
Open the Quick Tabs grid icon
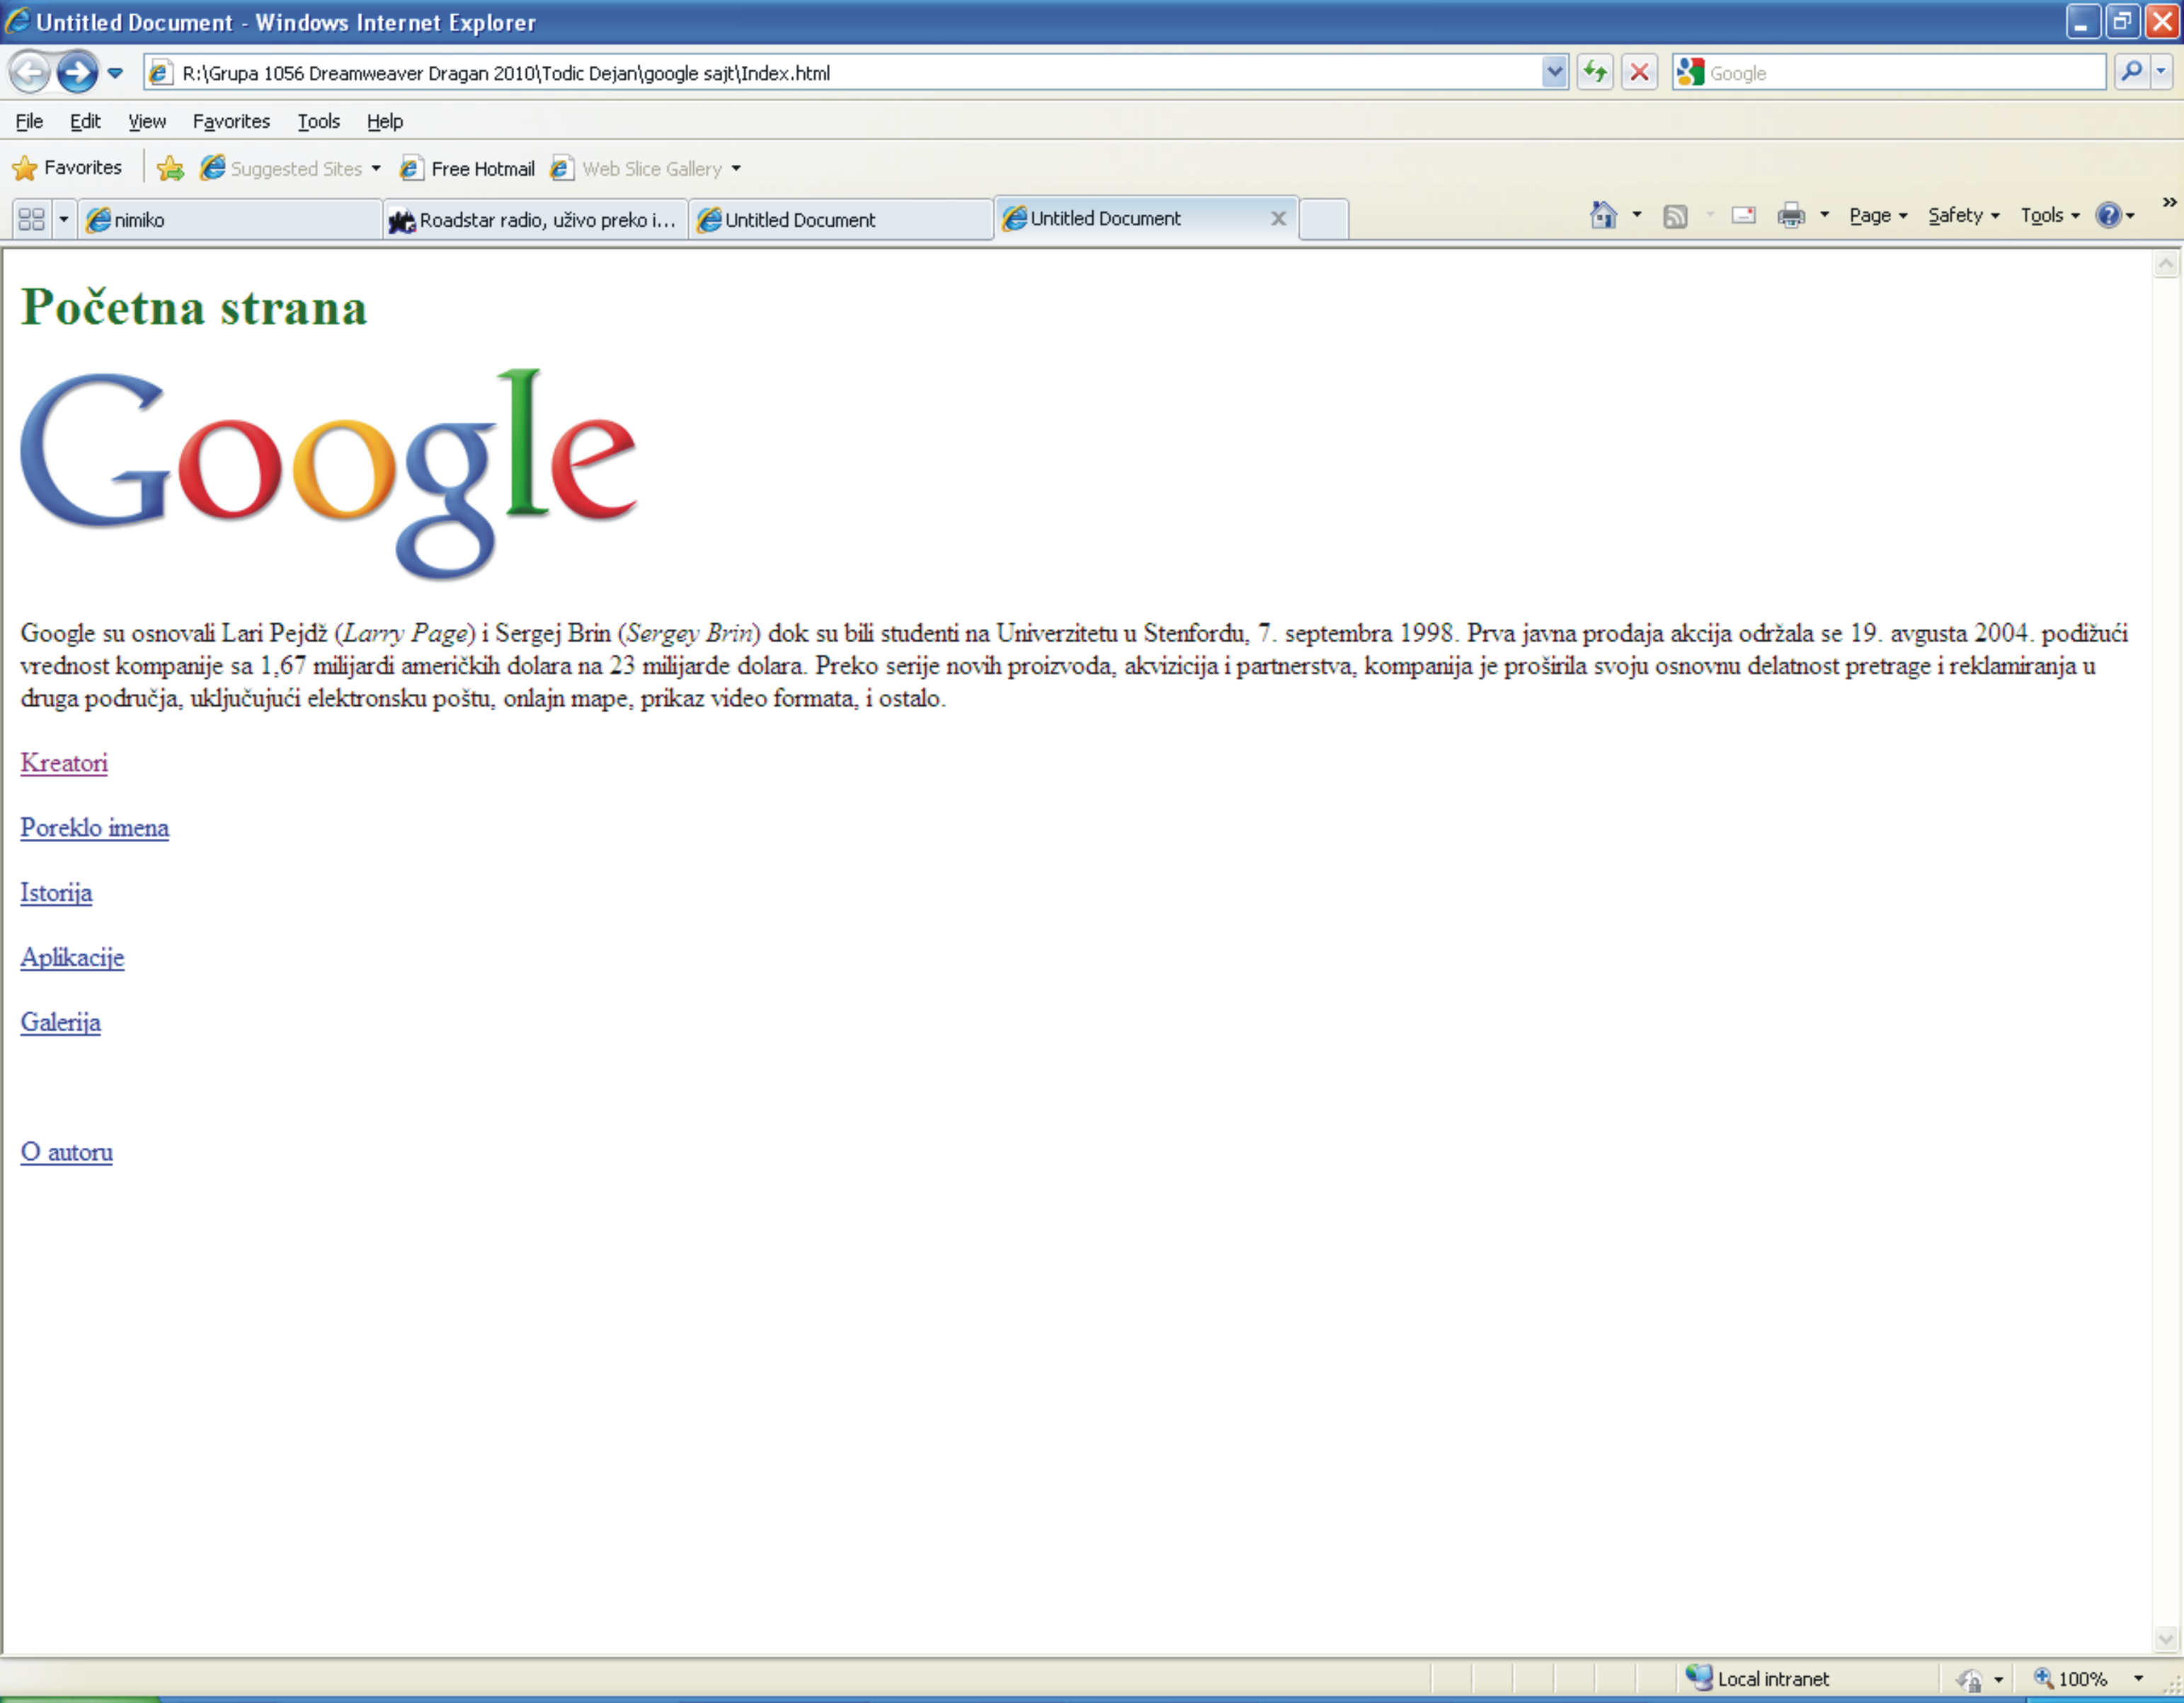32,219
